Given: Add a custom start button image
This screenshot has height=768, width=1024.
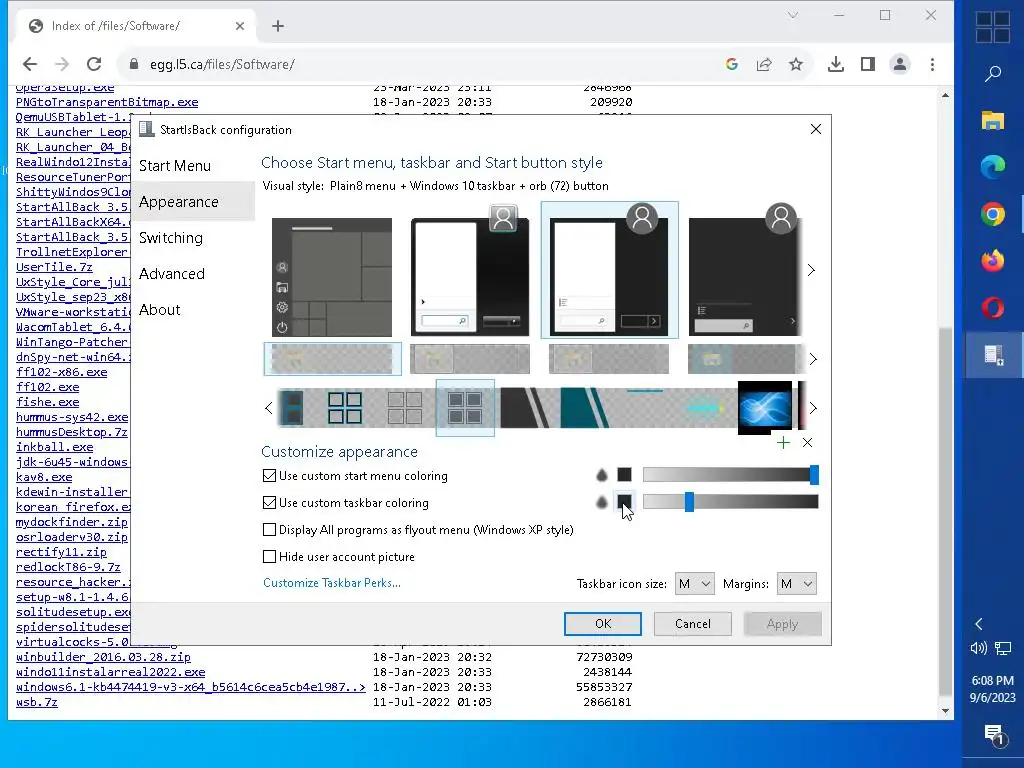Looking at the screenshot, I should (783, 443).
